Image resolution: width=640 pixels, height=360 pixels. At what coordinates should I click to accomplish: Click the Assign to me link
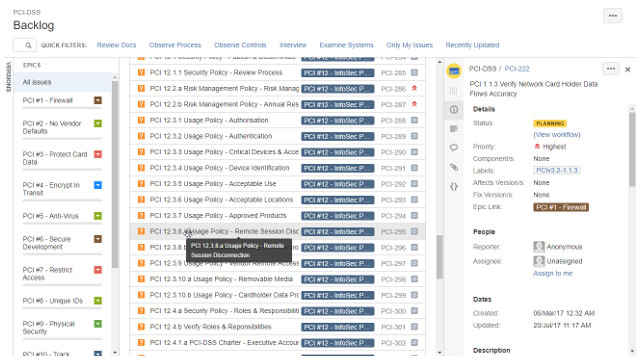(x=553, y=273)
